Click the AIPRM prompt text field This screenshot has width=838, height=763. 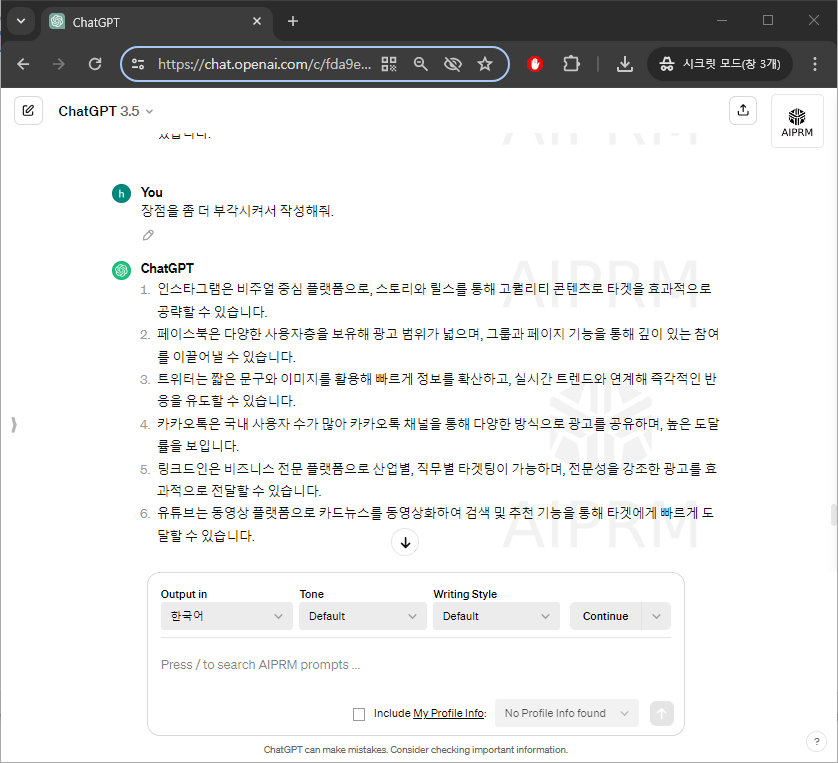point(415,665)
